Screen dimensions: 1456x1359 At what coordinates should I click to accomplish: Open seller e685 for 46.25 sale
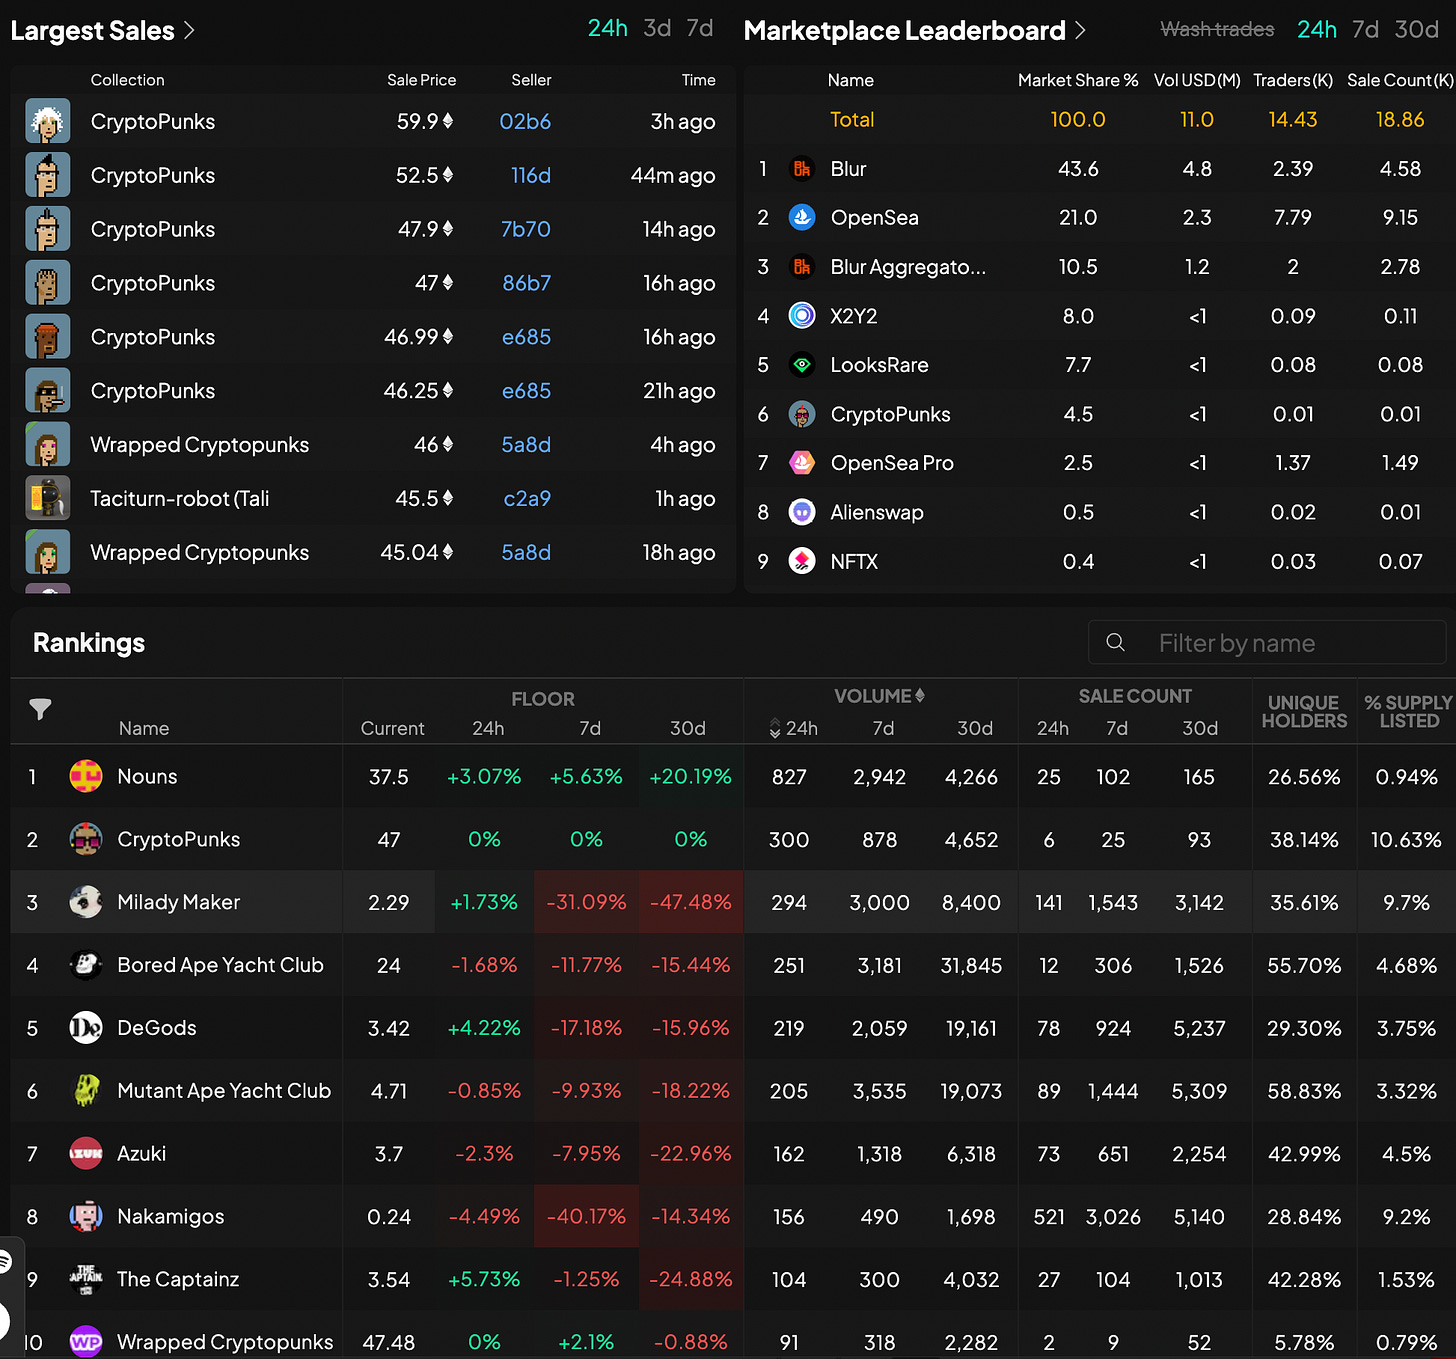click(x=526, y=391)
